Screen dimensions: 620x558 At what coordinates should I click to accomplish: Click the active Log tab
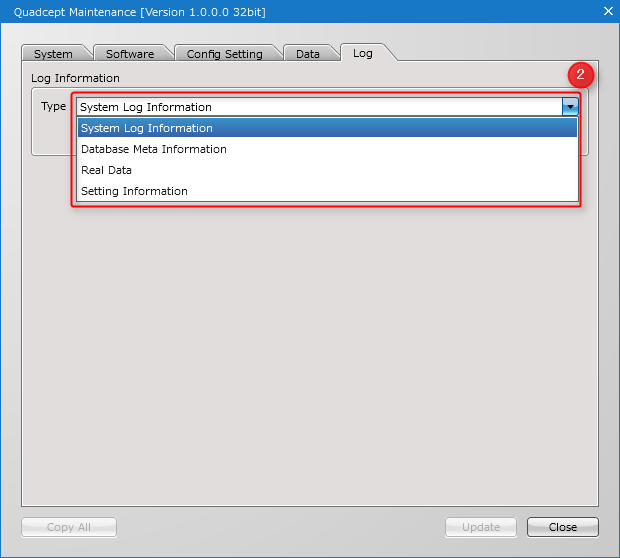point(363,53)
